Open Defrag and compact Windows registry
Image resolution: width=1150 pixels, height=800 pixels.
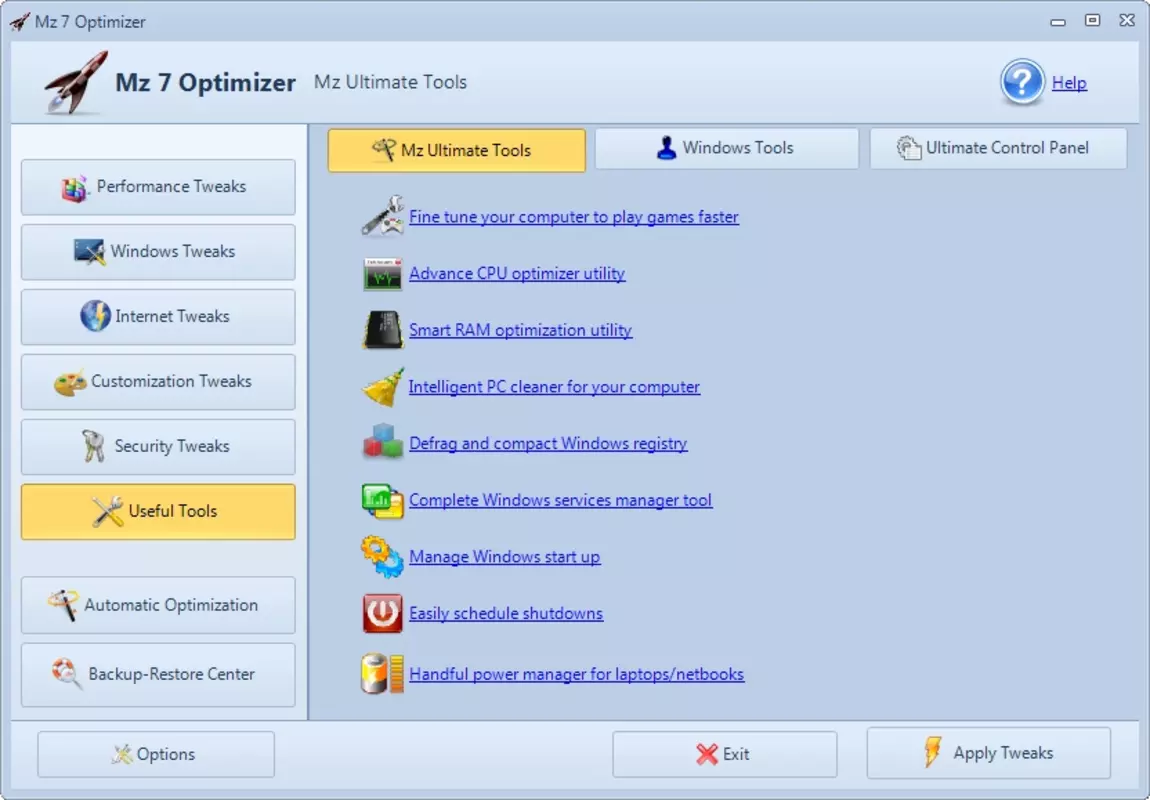pyautogui.click(x=548, y=444)
